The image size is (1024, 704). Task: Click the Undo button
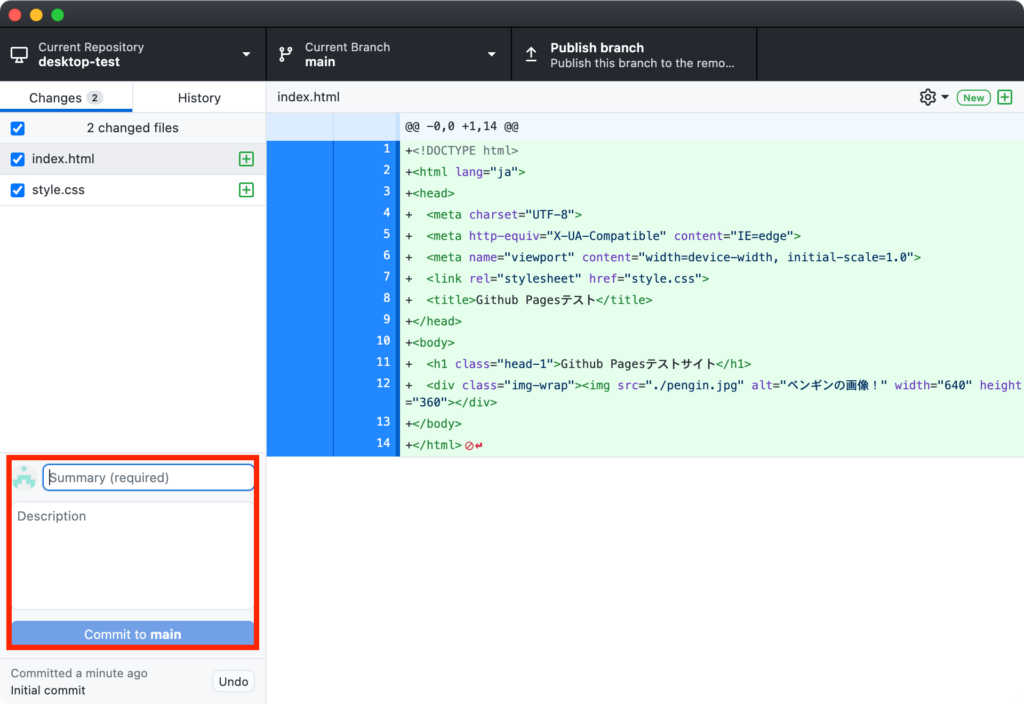coord(233,681)
